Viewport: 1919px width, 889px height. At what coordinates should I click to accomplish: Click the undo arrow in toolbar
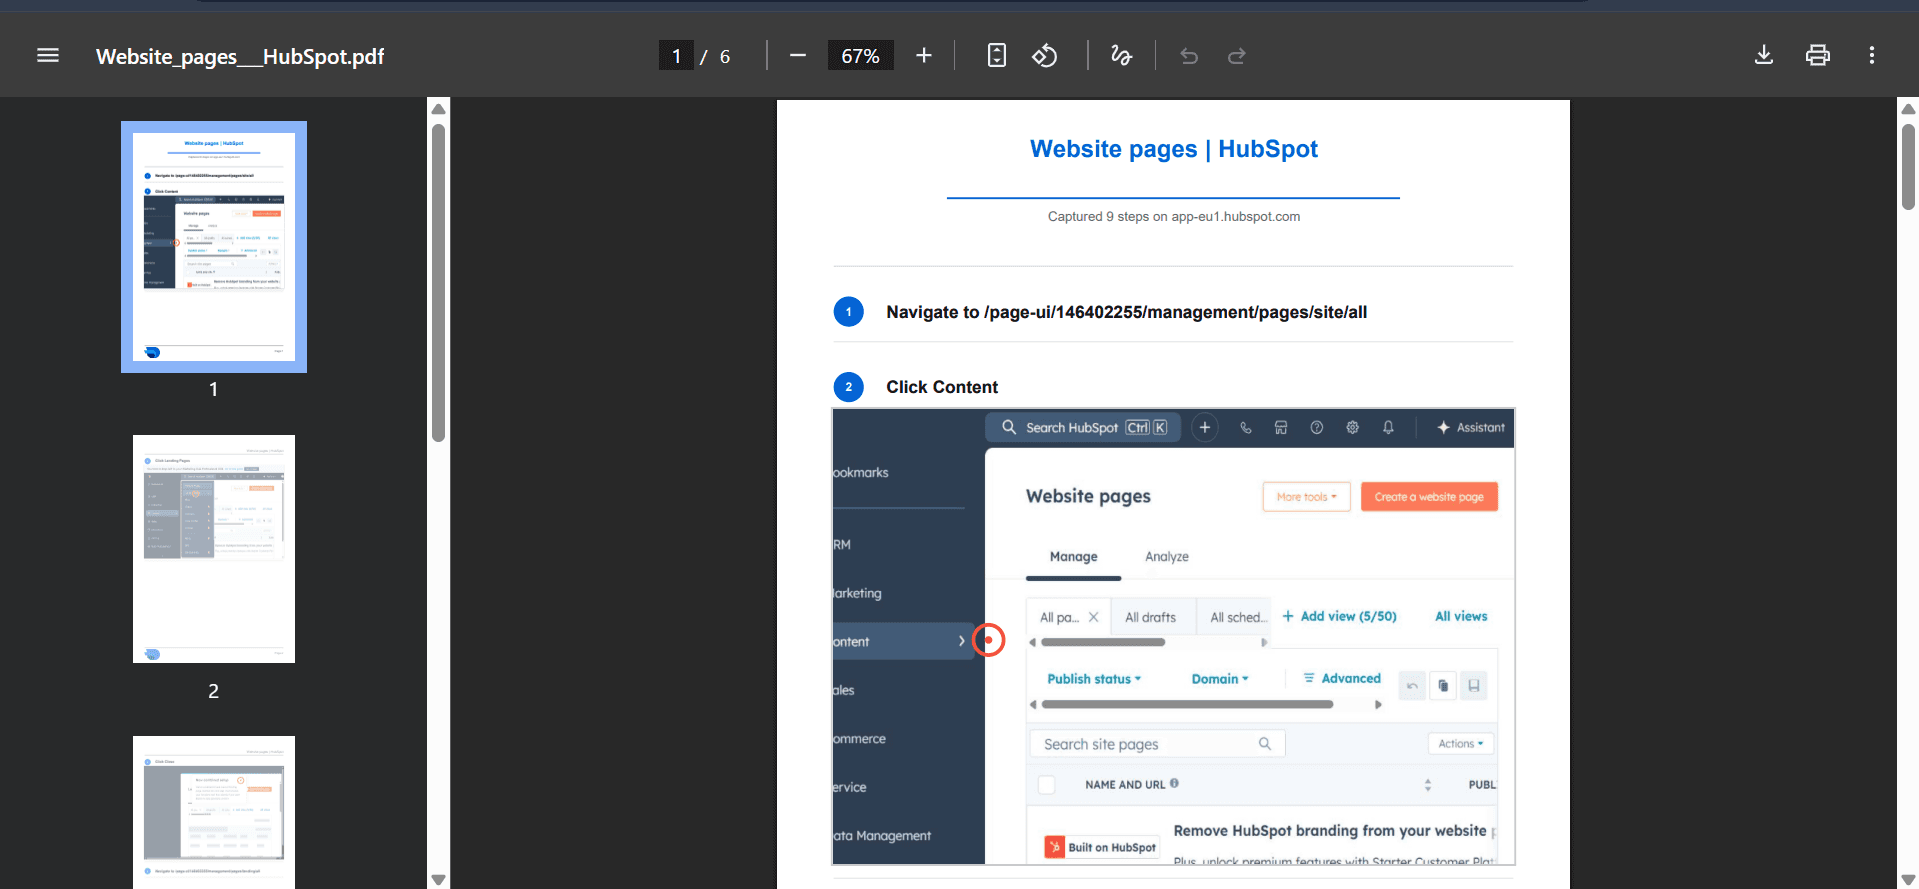point(1189,56)
